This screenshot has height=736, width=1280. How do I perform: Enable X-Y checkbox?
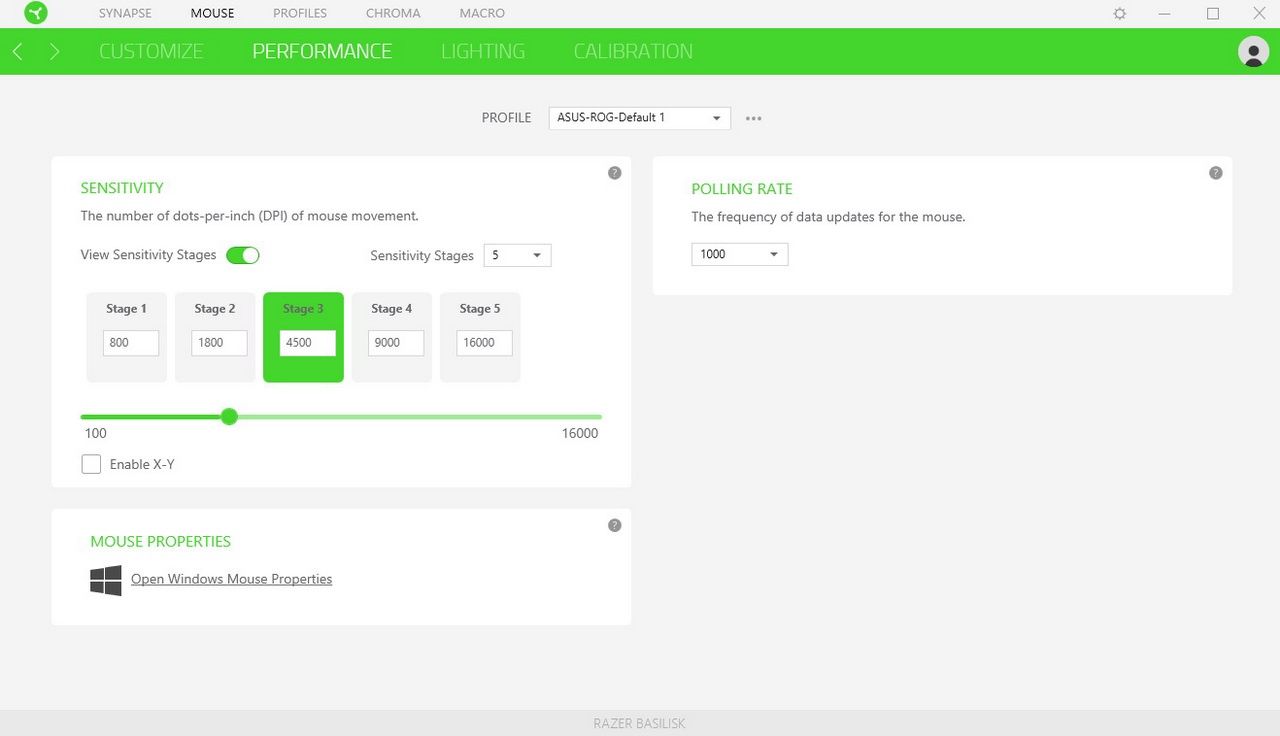[x=91, y=464]
